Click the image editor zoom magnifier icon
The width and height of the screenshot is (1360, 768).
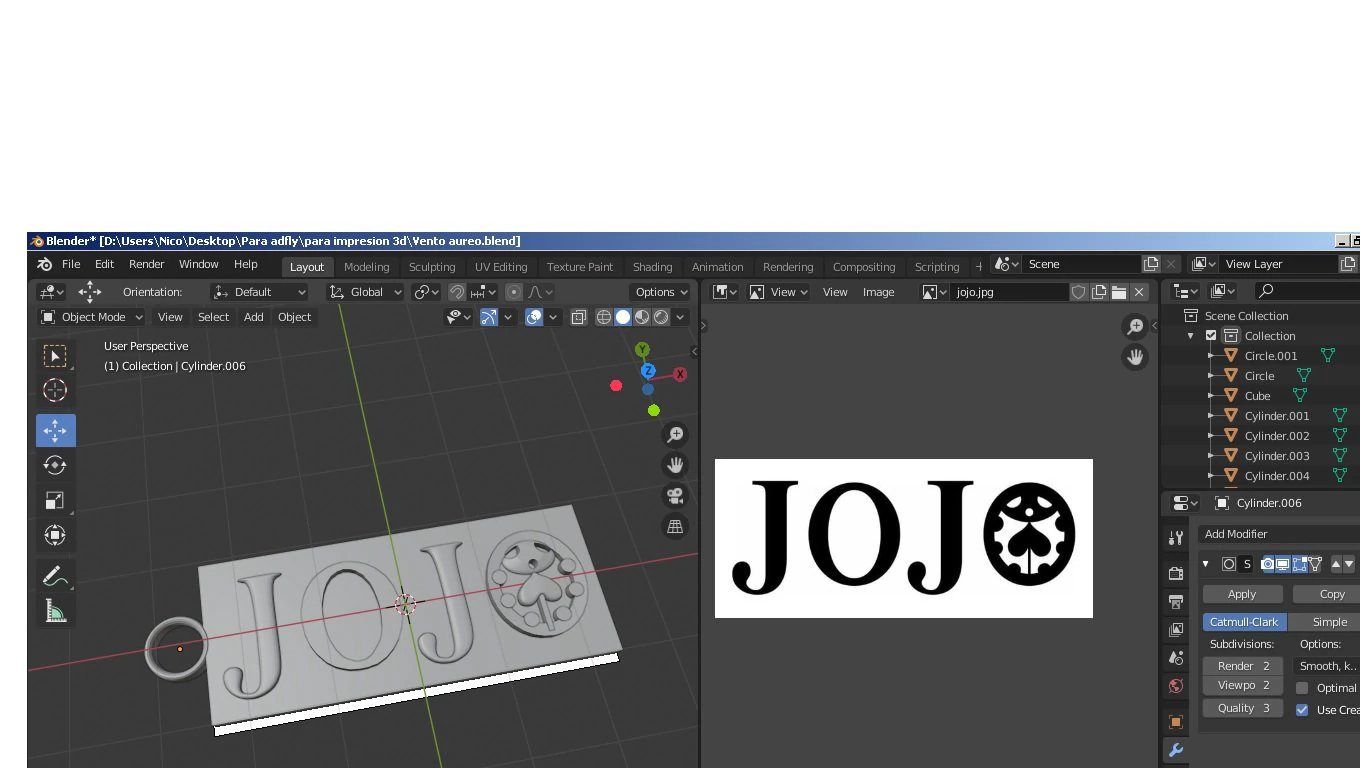[1135, 327]
